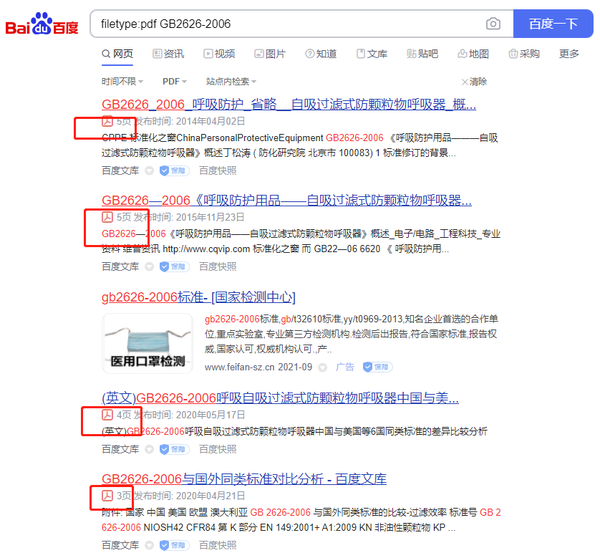Open the 采购 tab
Viewport: 600px width, 558px height.
pyautogui.click(x=524, y=54)
